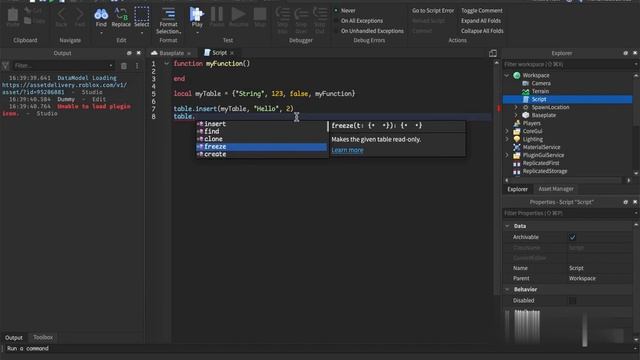
Task: Choose 'freeze' from autocomplete list
Action: pos(262,147)
